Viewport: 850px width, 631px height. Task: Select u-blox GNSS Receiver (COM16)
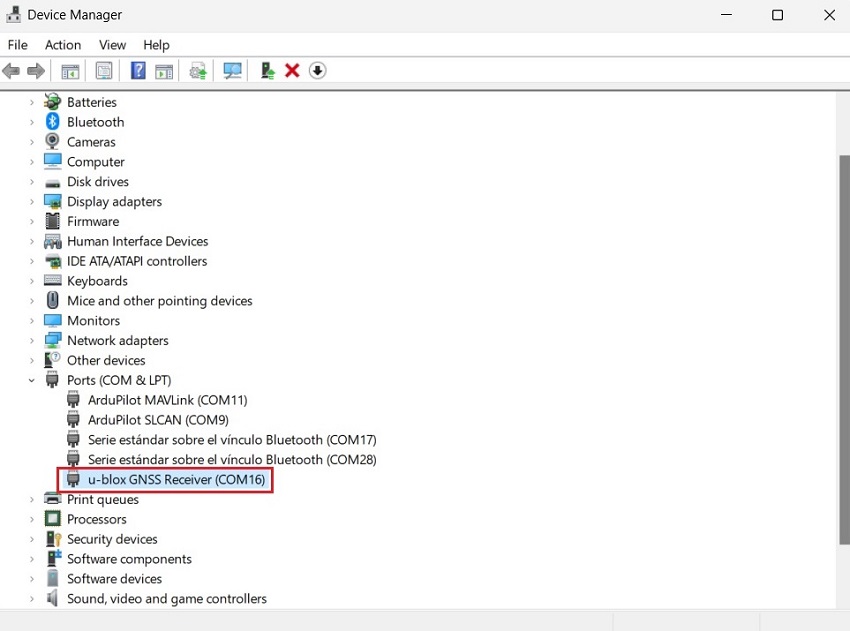[x=176, y=480]
